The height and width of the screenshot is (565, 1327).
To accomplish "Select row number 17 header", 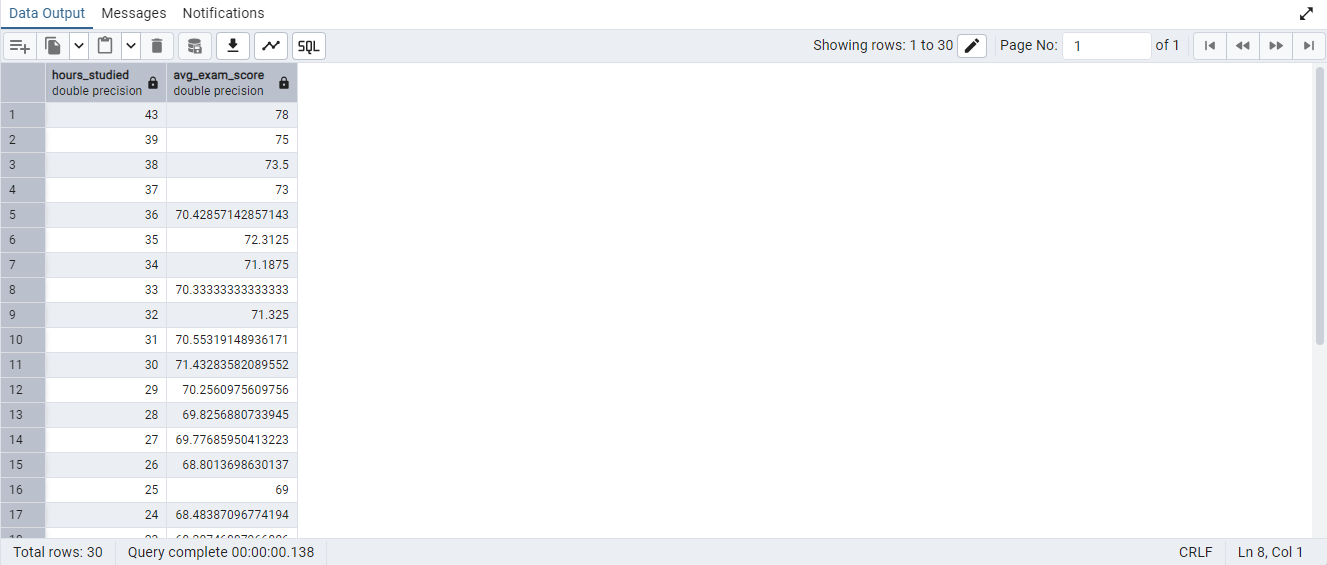I will [23, 515].
